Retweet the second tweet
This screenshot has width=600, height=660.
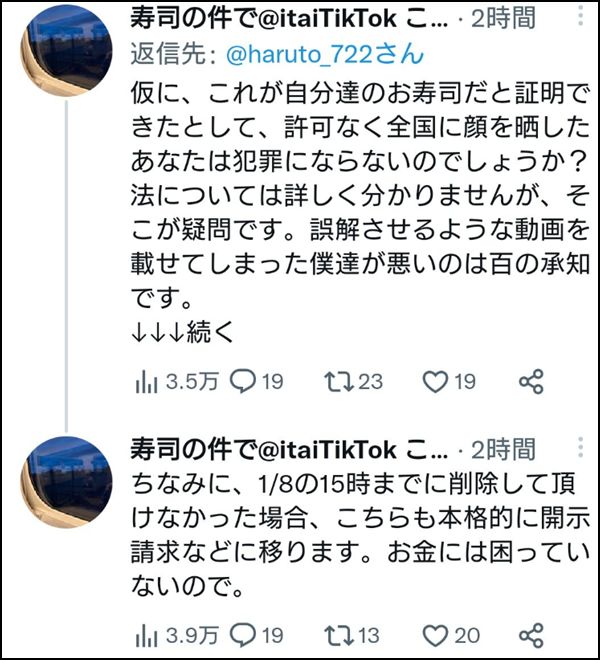342,634
